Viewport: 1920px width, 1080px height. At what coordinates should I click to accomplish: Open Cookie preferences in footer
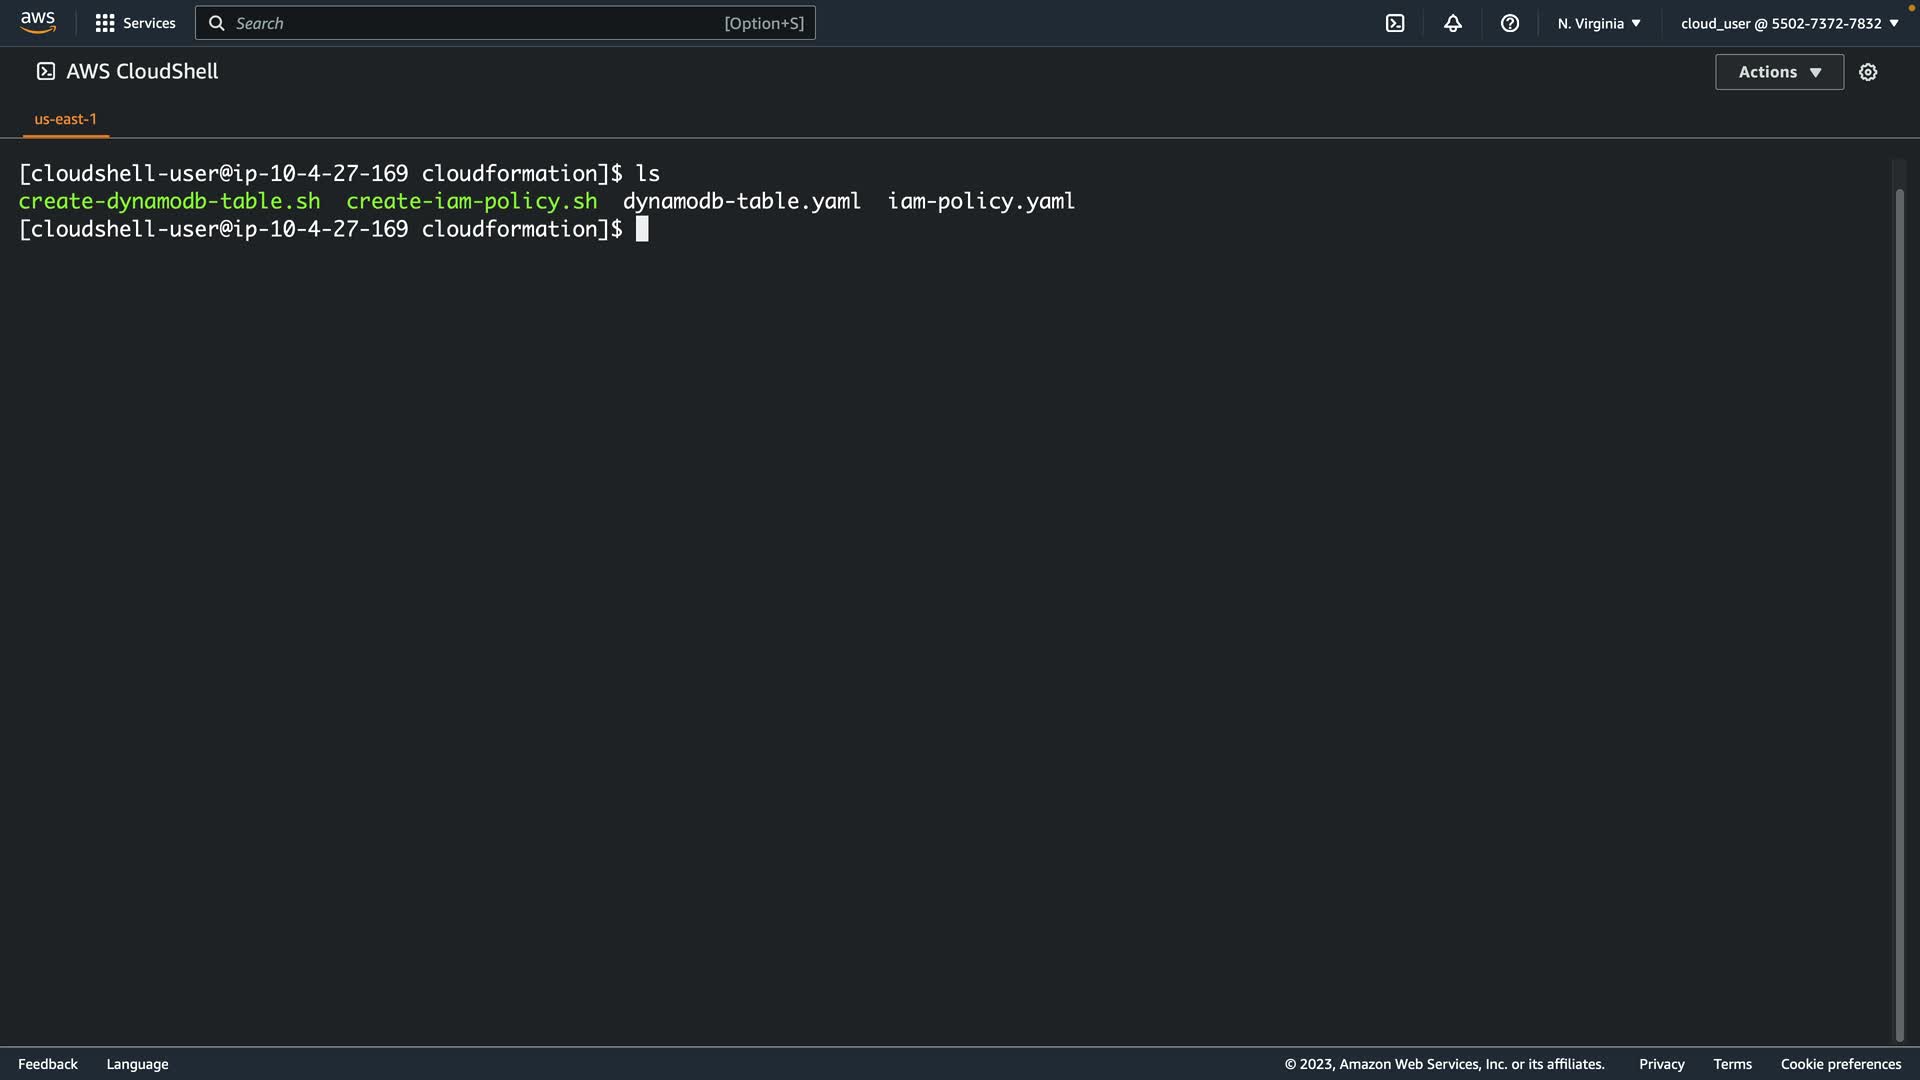[x=1840, y=1064]
